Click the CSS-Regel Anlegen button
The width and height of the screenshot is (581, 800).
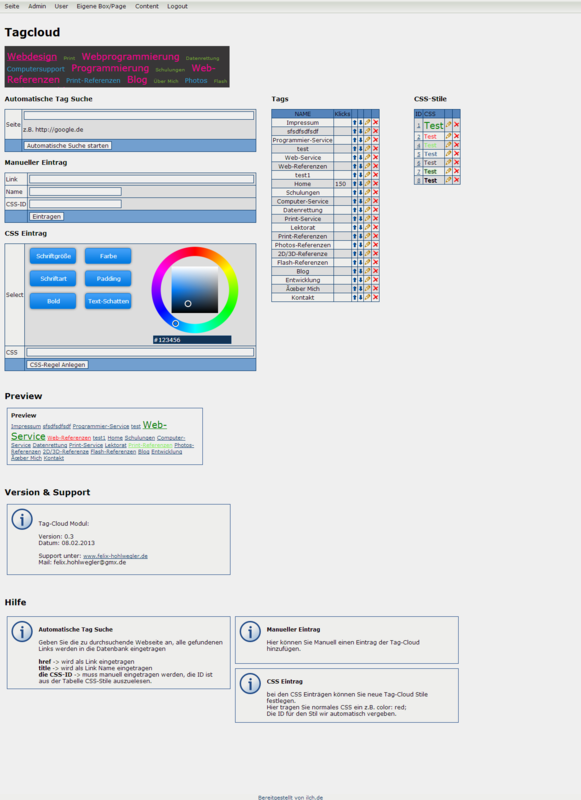(x=58, y=365)
